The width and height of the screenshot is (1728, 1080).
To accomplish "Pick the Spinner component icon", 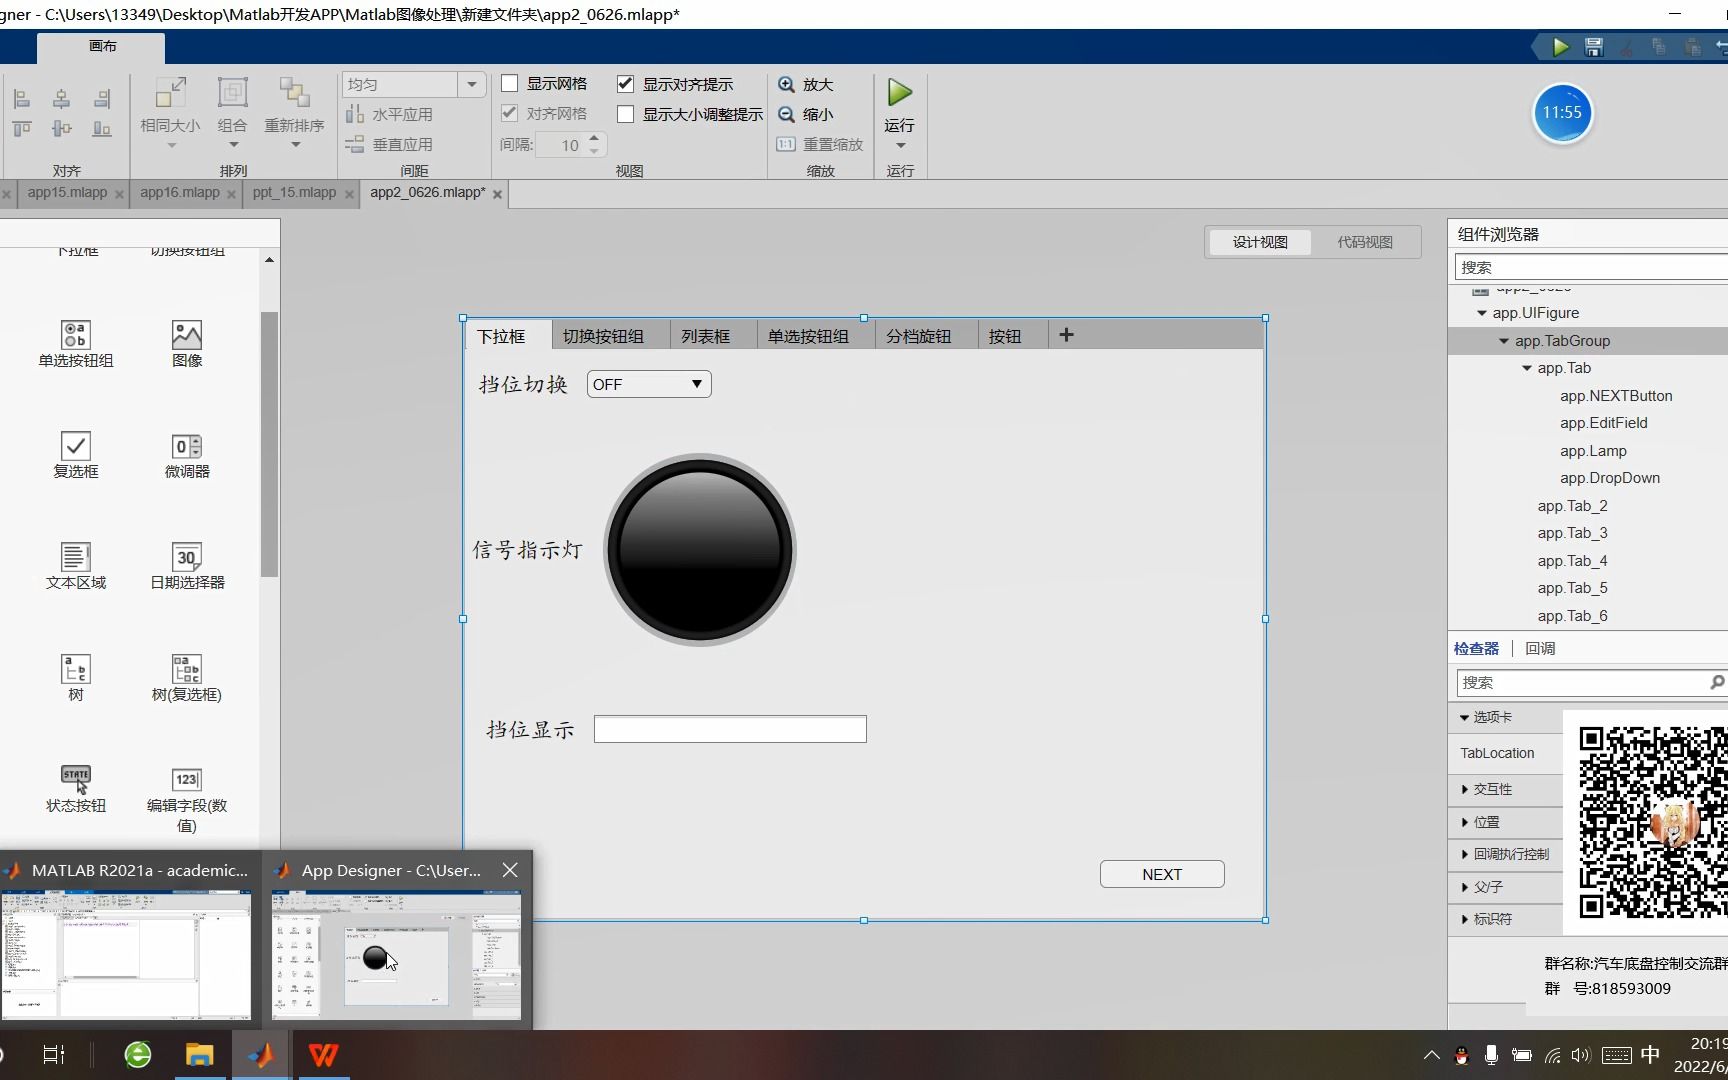I will click(x=187, y=446).
